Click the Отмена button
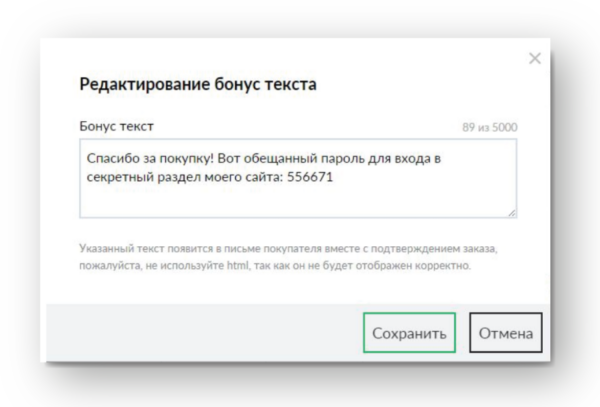600x407 pixels. pos(505,332)
